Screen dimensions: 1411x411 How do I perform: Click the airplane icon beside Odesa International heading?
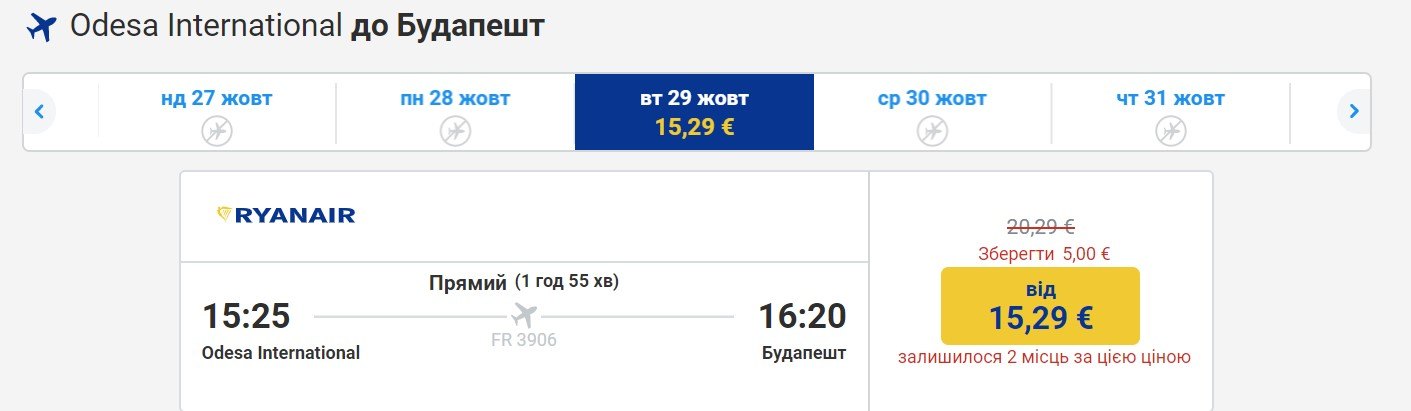coord(42,28)
